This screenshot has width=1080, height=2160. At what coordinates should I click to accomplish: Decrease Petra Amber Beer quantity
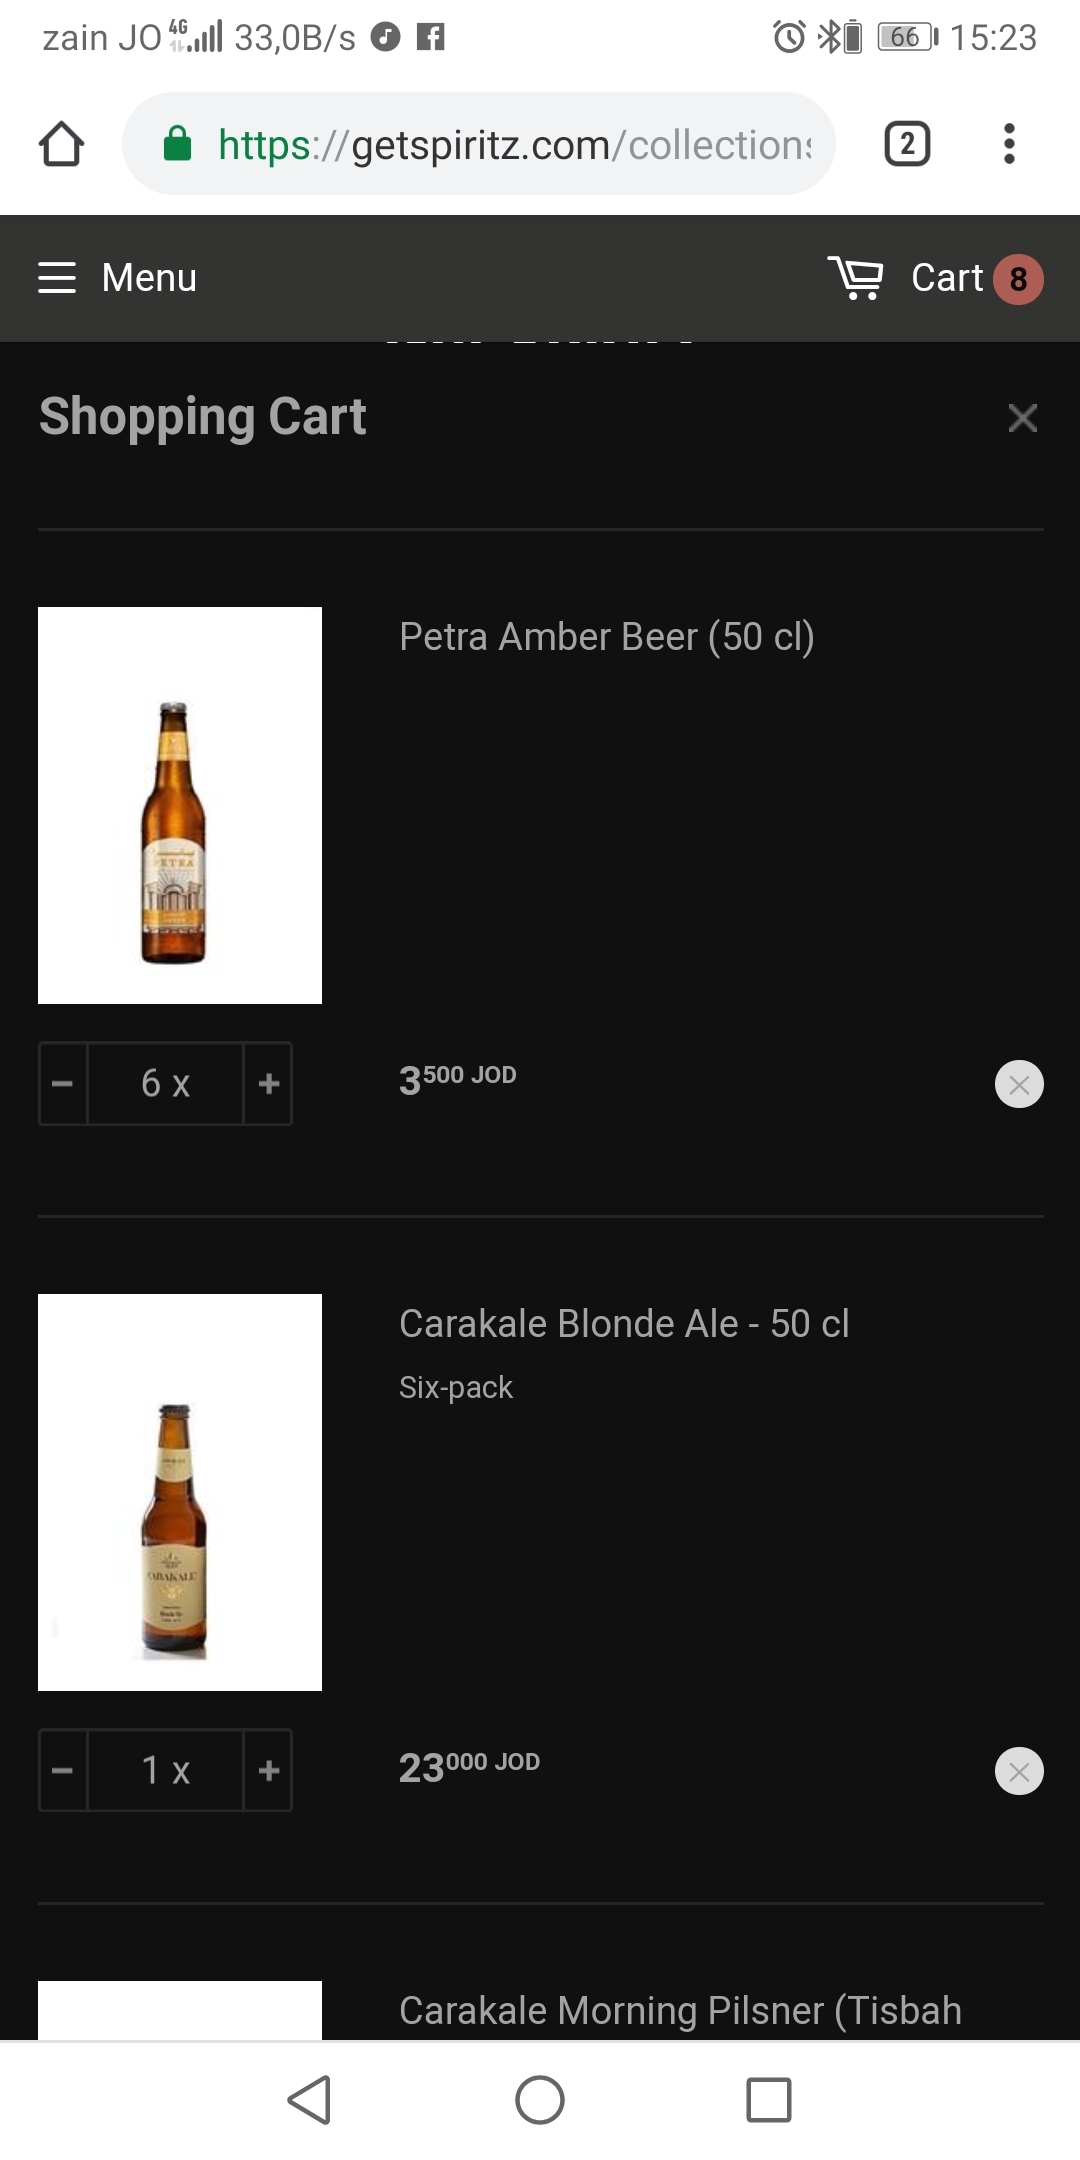tap(63, 1084)
